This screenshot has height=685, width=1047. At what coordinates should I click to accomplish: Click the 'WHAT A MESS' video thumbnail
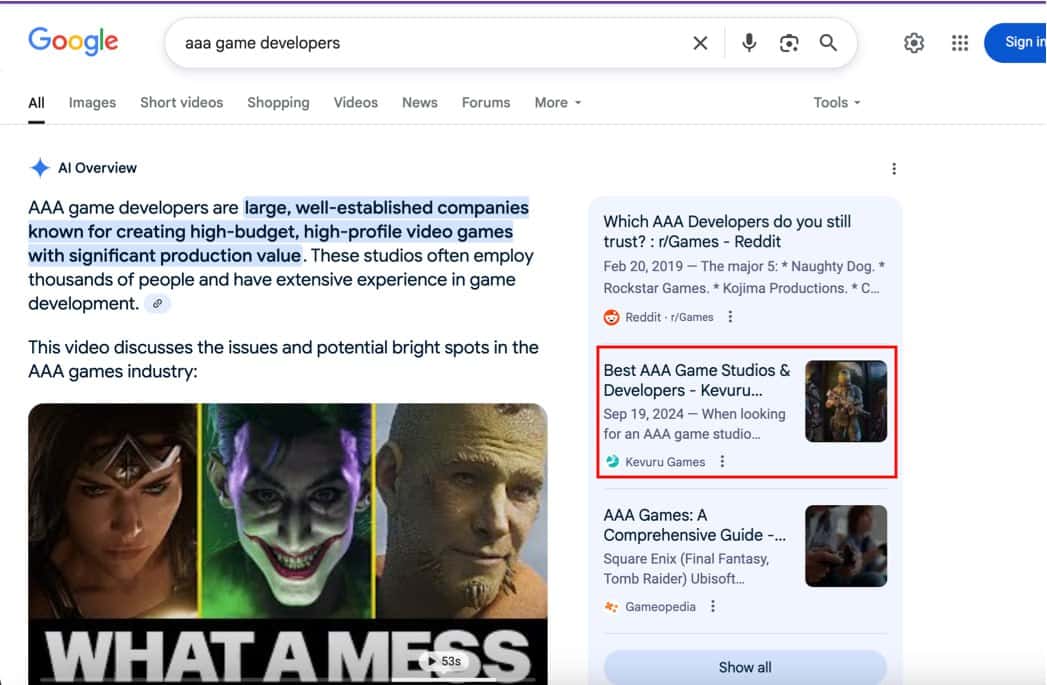tap(288, 543)
